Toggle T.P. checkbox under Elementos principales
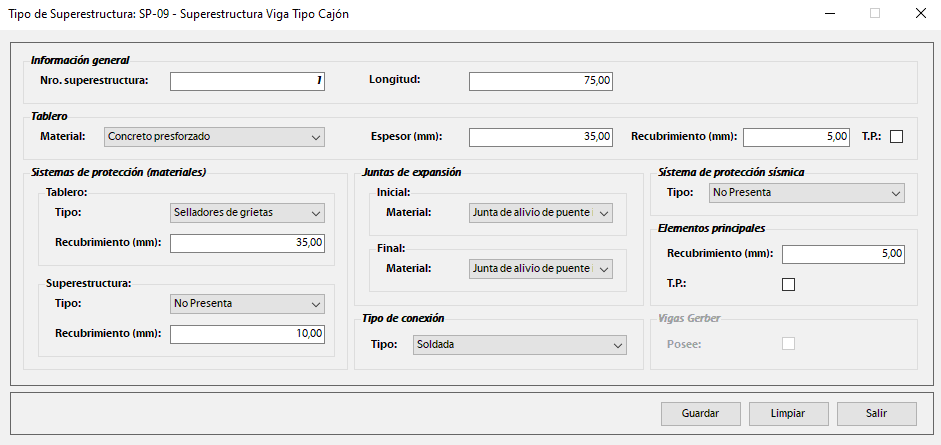 click(788, 284)
